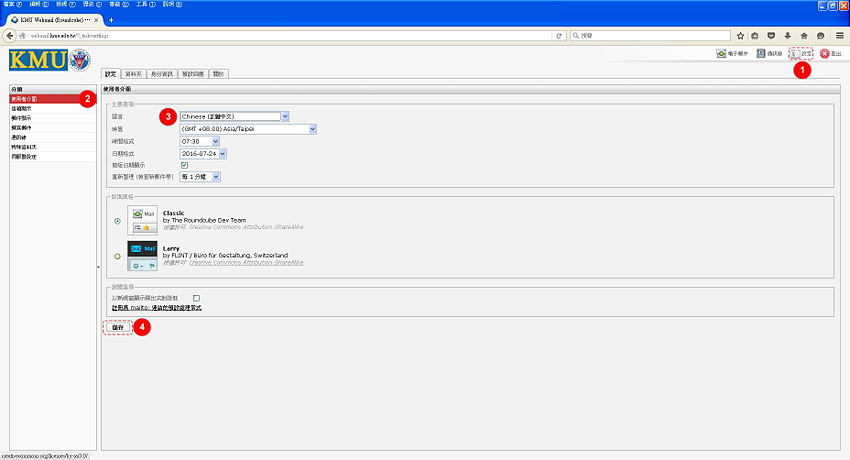Click the browser URL address field

pos(290,36)
